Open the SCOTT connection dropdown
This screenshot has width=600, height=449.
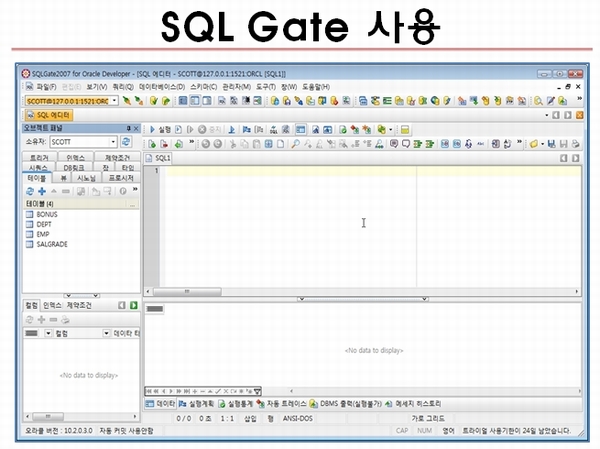(114, 101)
